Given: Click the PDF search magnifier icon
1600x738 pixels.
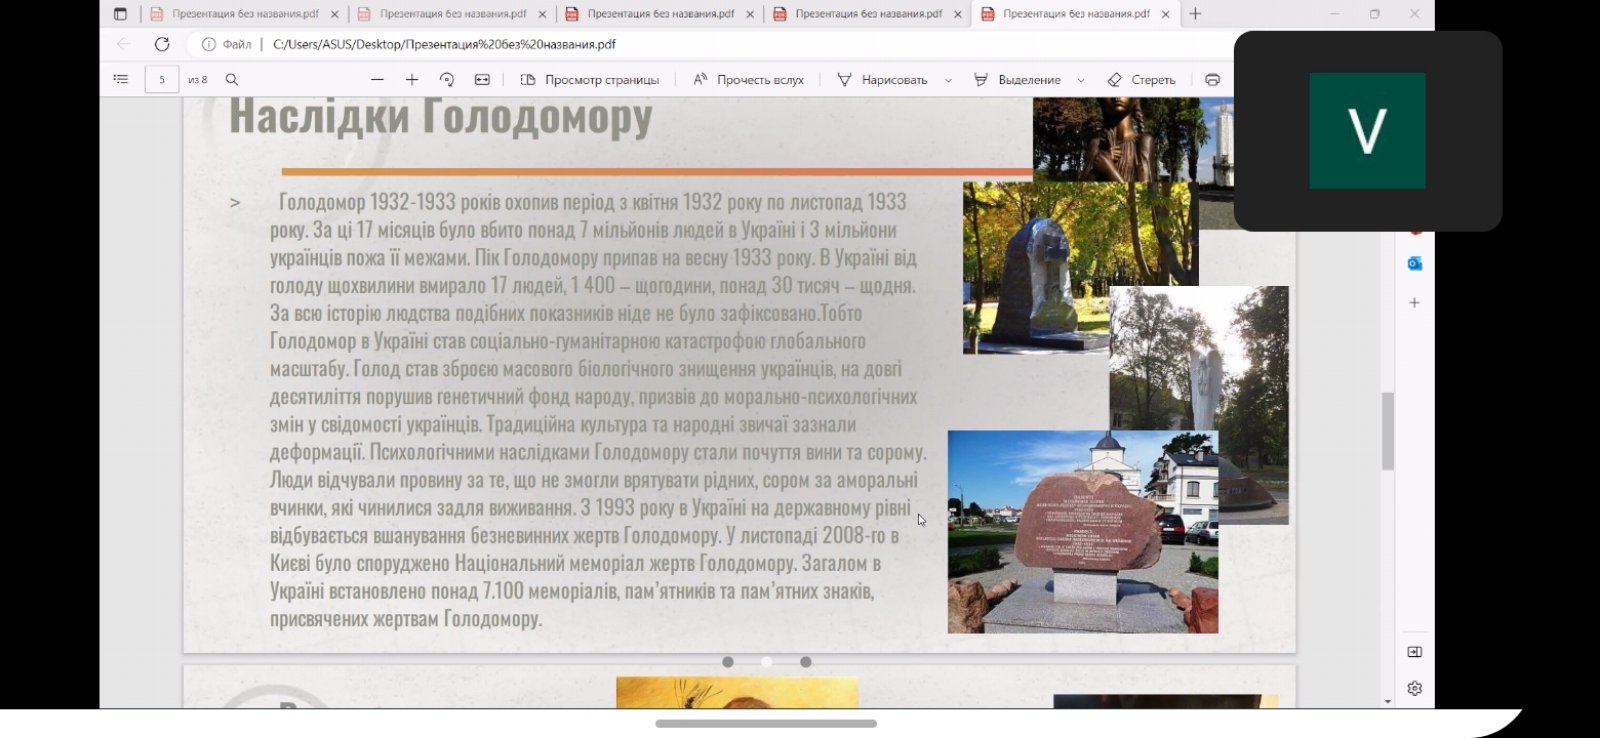Looking at the screenshot, I should (x=232, y=79).
